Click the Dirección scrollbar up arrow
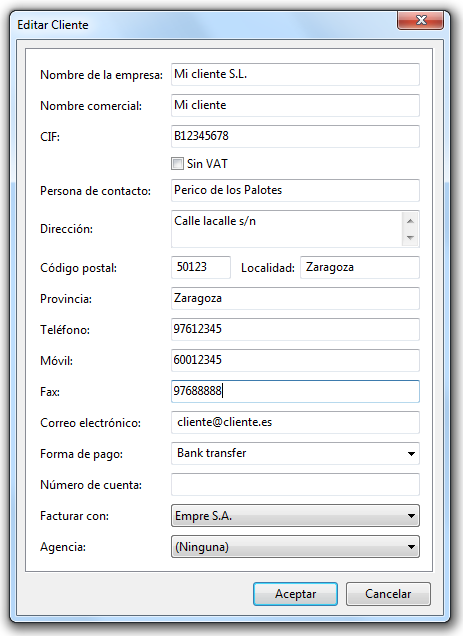The image size is (463, 636). click(x=410, y=221)
